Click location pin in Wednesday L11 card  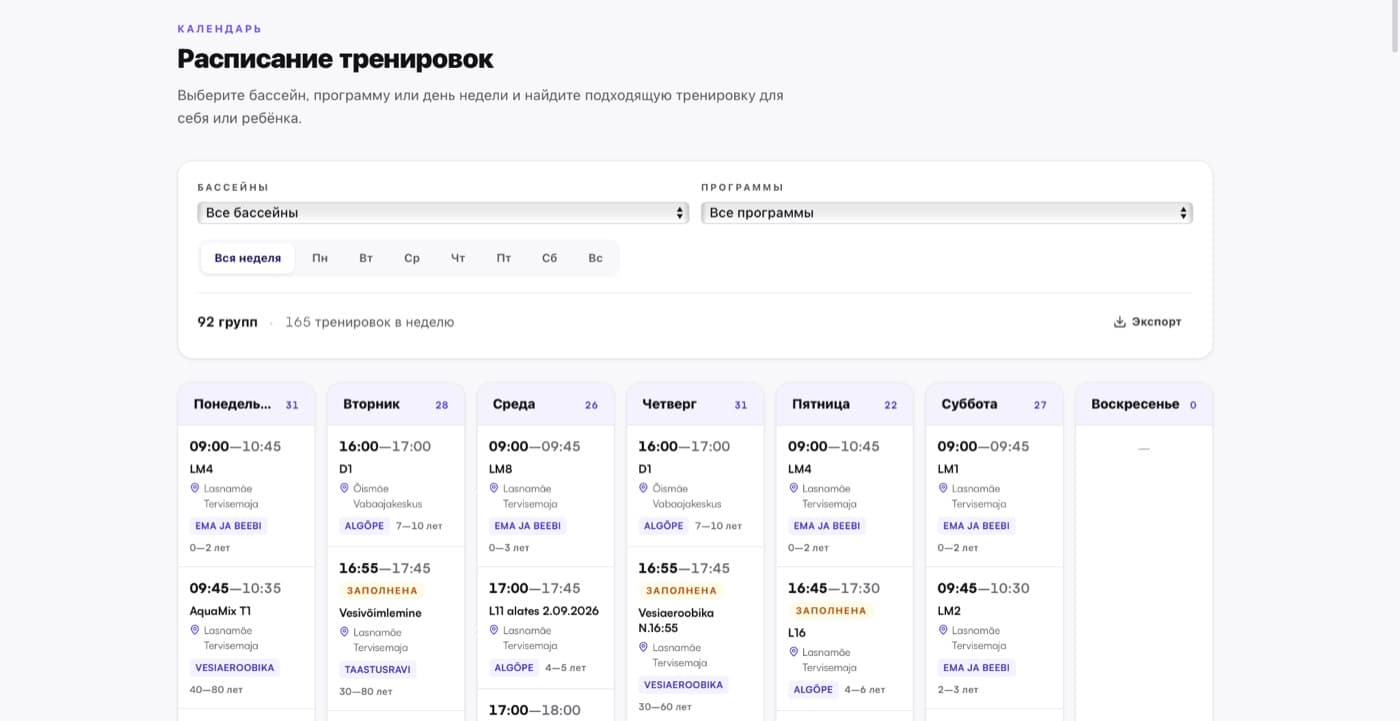coord(494,630)
